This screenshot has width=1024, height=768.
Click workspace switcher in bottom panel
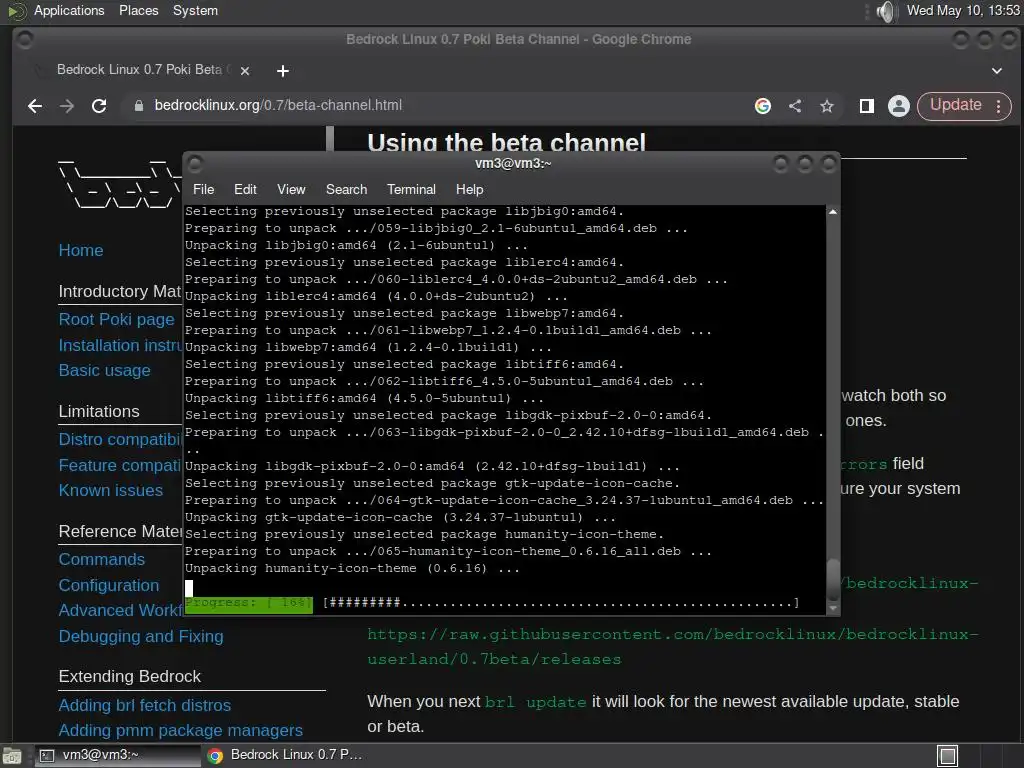948,756
